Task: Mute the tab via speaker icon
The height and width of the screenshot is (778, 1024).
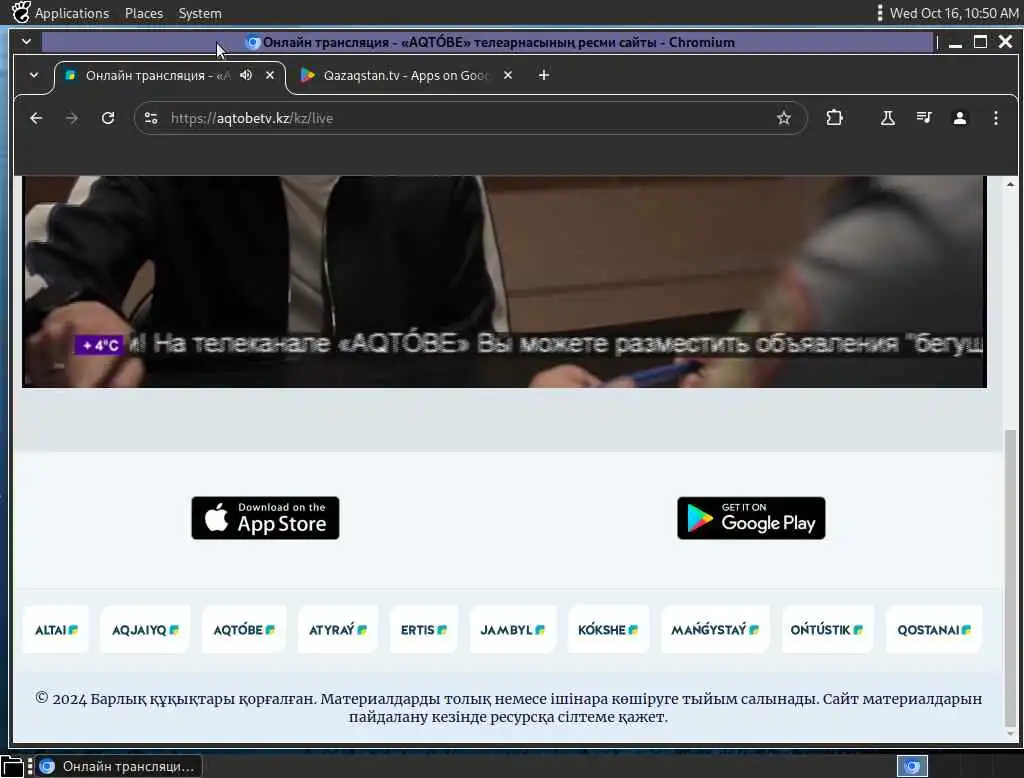Action: 246,75
